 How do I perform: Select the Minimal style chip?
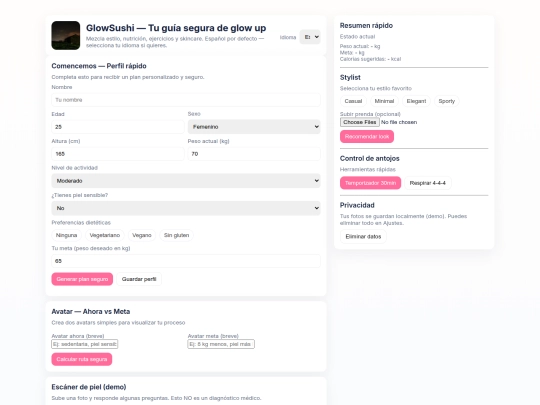click(384, 101)
